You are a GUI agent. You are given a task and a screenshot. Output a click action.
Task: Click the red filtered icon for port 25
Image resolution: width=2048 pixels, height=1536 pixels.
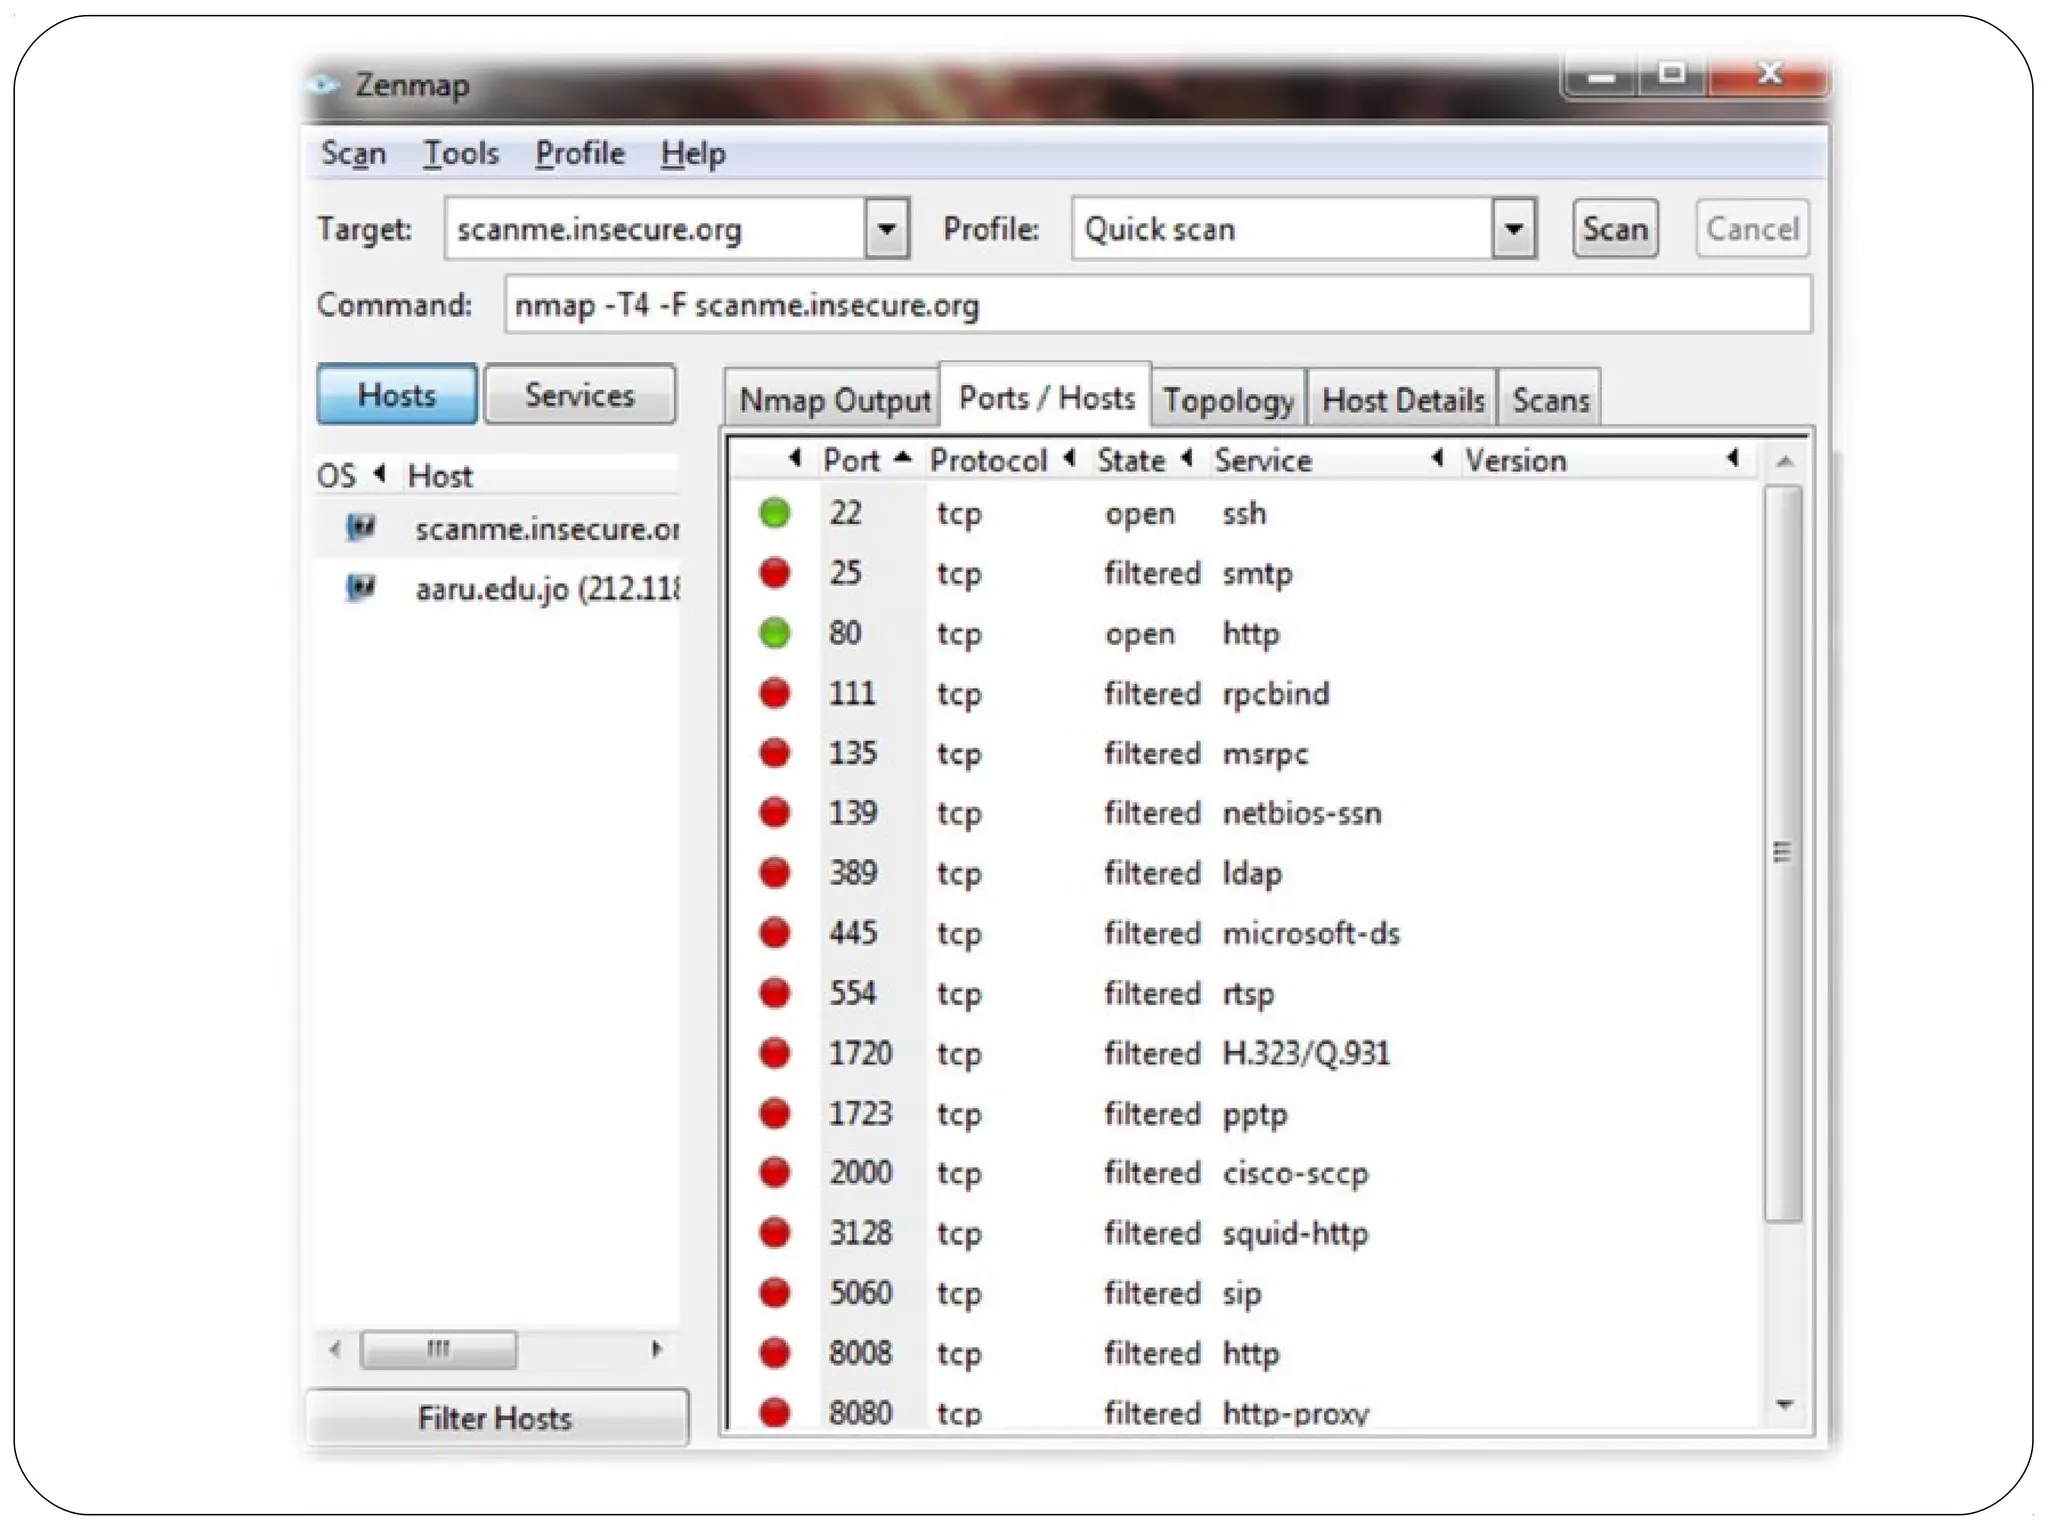(x=774, y=573)
